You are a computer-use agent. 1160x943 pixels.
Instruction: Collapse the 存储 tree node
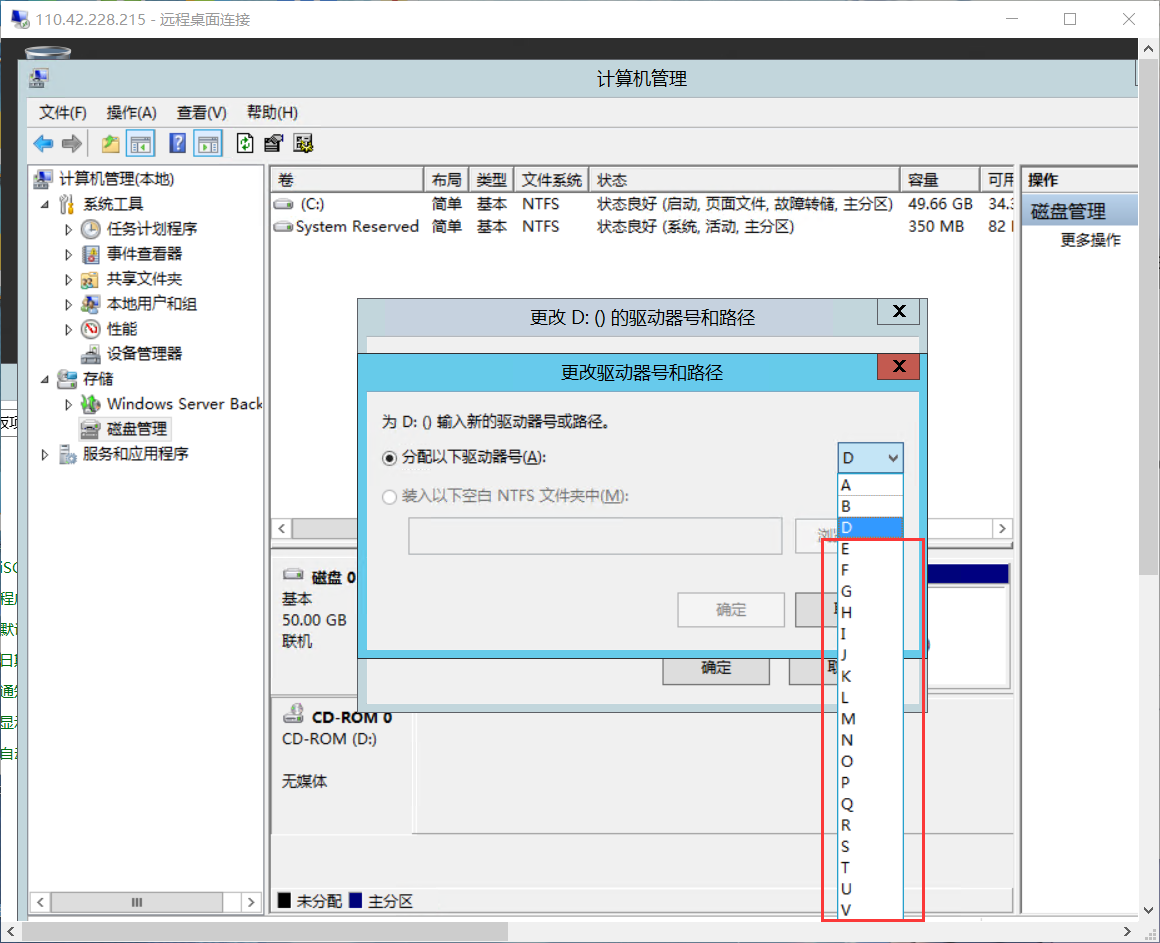44,379
